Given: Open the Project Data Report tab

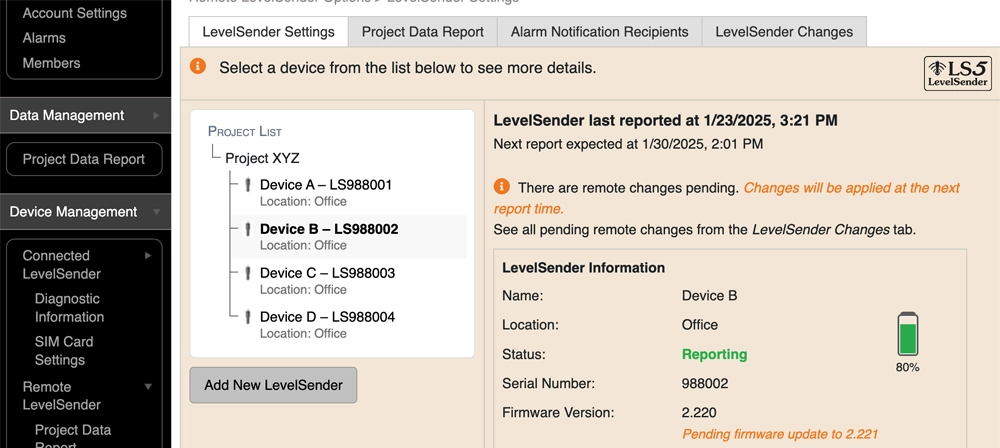Looking at the screenshot, I should 423,32.
